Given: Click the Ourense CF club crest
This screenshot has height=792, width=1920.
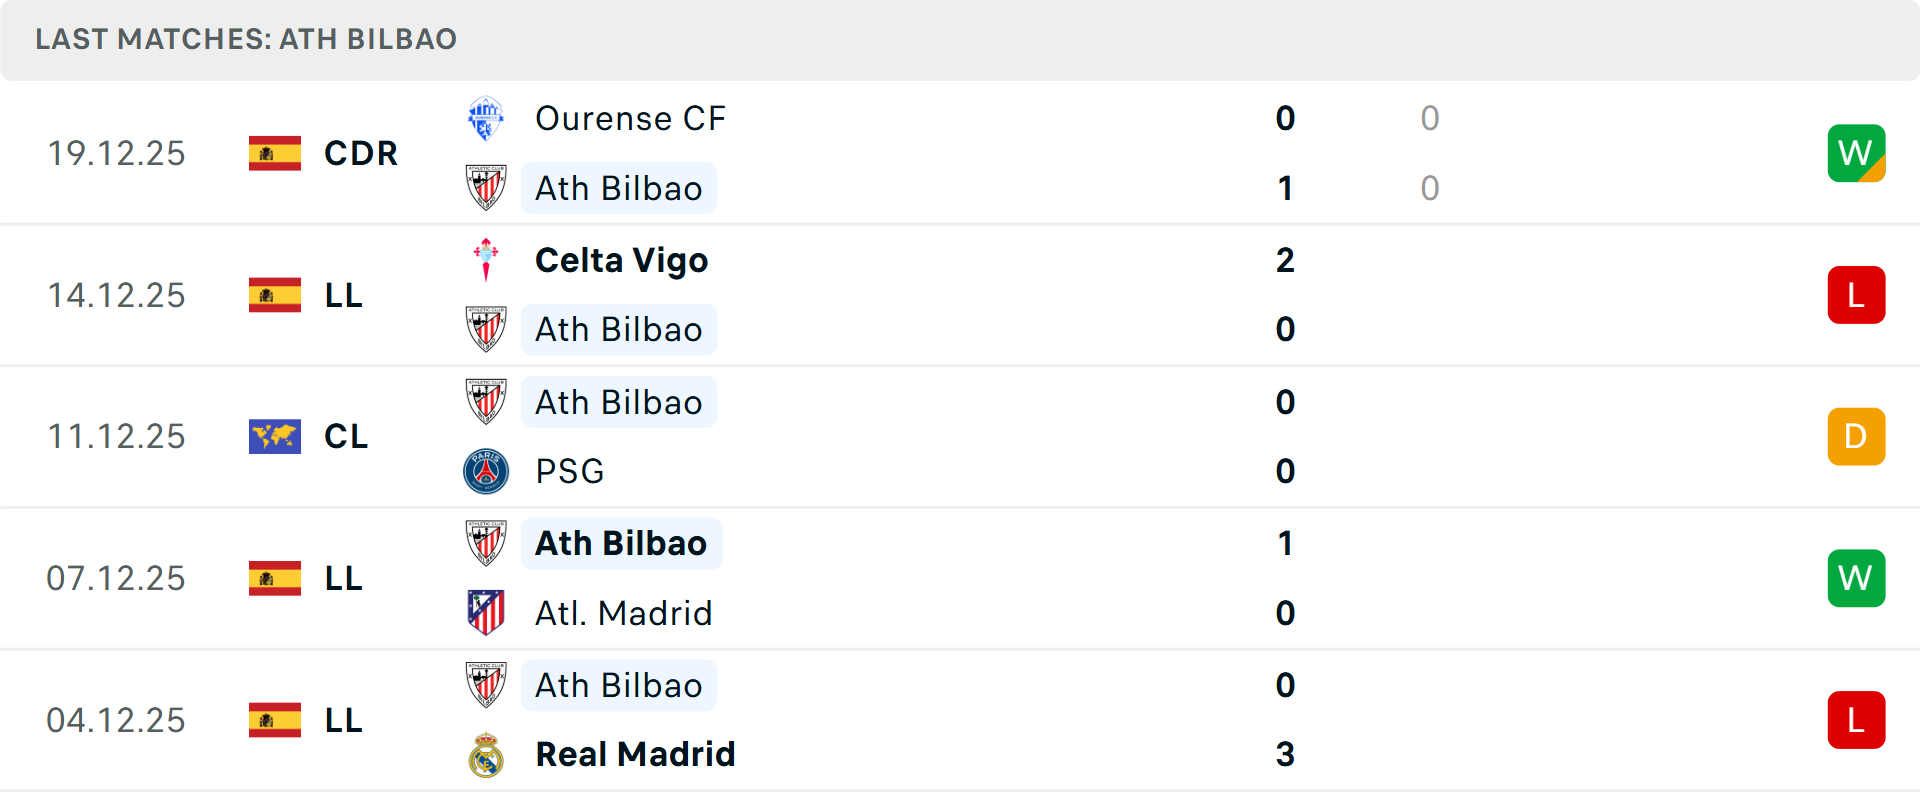Looking at the screenshot, I should click(486, 119).
